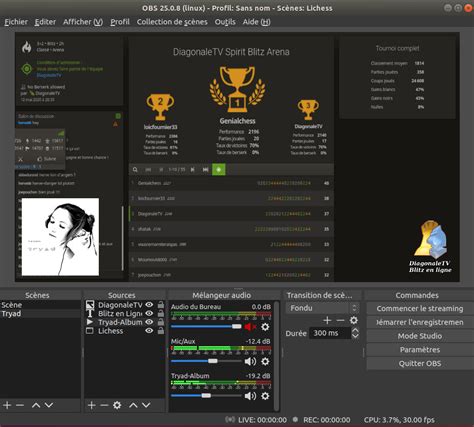Open Audio du Bureau settings gear
Viewport: 474px width, 427px height.
(265, 327)
